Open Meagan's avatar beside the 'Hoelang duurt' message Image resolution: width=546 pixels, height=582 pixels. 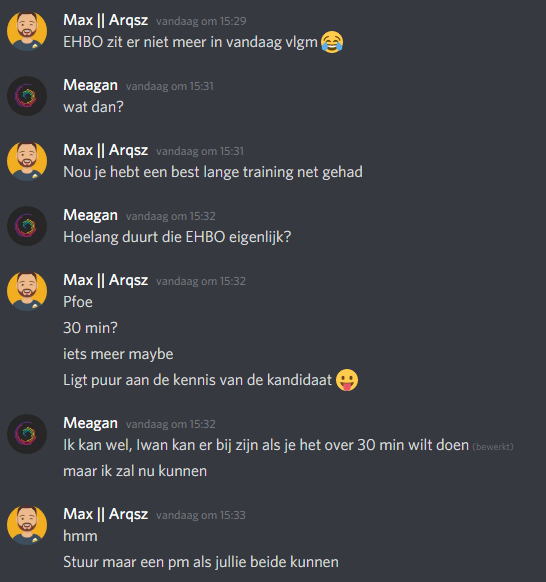27,226
